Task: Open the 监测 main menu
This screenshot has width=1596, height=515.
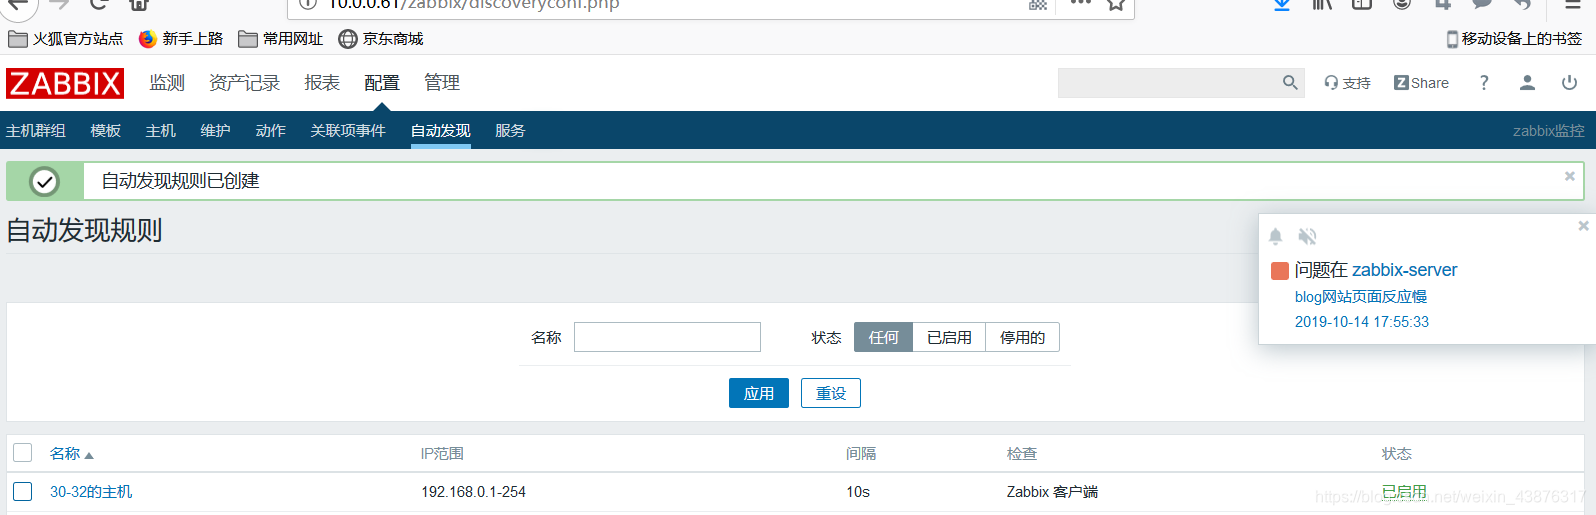Action: coord(167,83)
